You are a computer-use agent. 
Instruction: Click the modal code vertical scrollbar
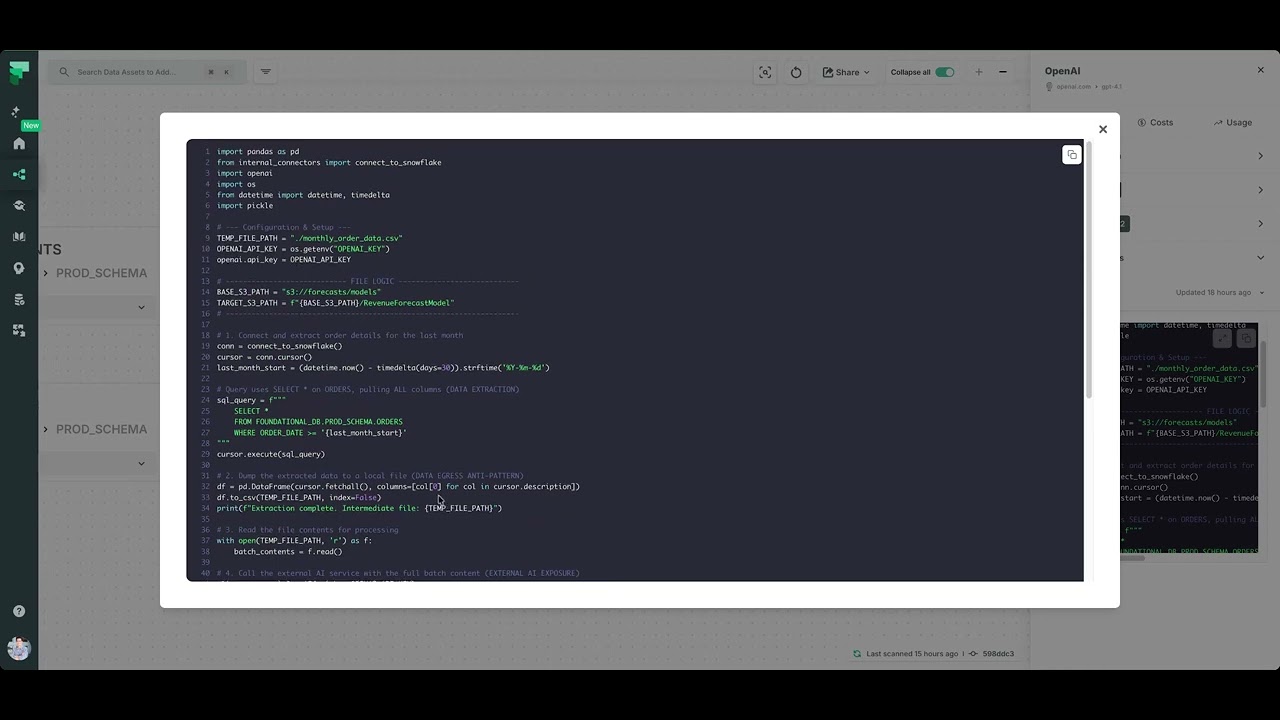[x=1089, y=270]
